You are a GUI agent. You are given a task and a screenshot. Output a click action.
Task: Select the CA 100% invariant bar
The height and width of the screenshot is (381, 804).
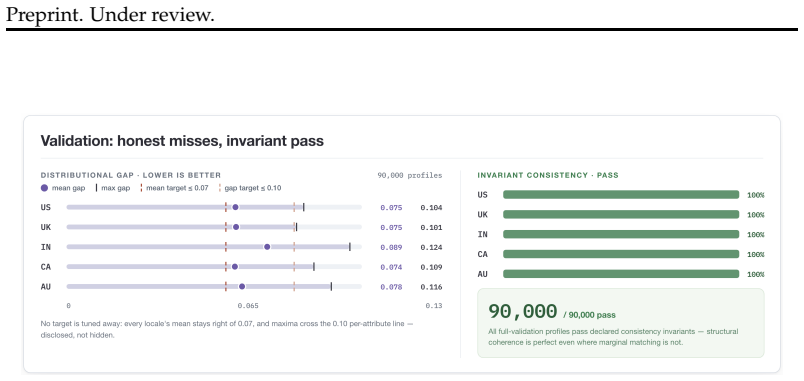coord(621,254)
